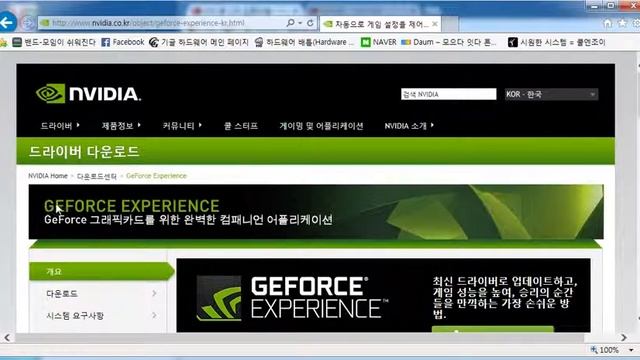Click horizontal scrollbar left arrow

[7, 338]
